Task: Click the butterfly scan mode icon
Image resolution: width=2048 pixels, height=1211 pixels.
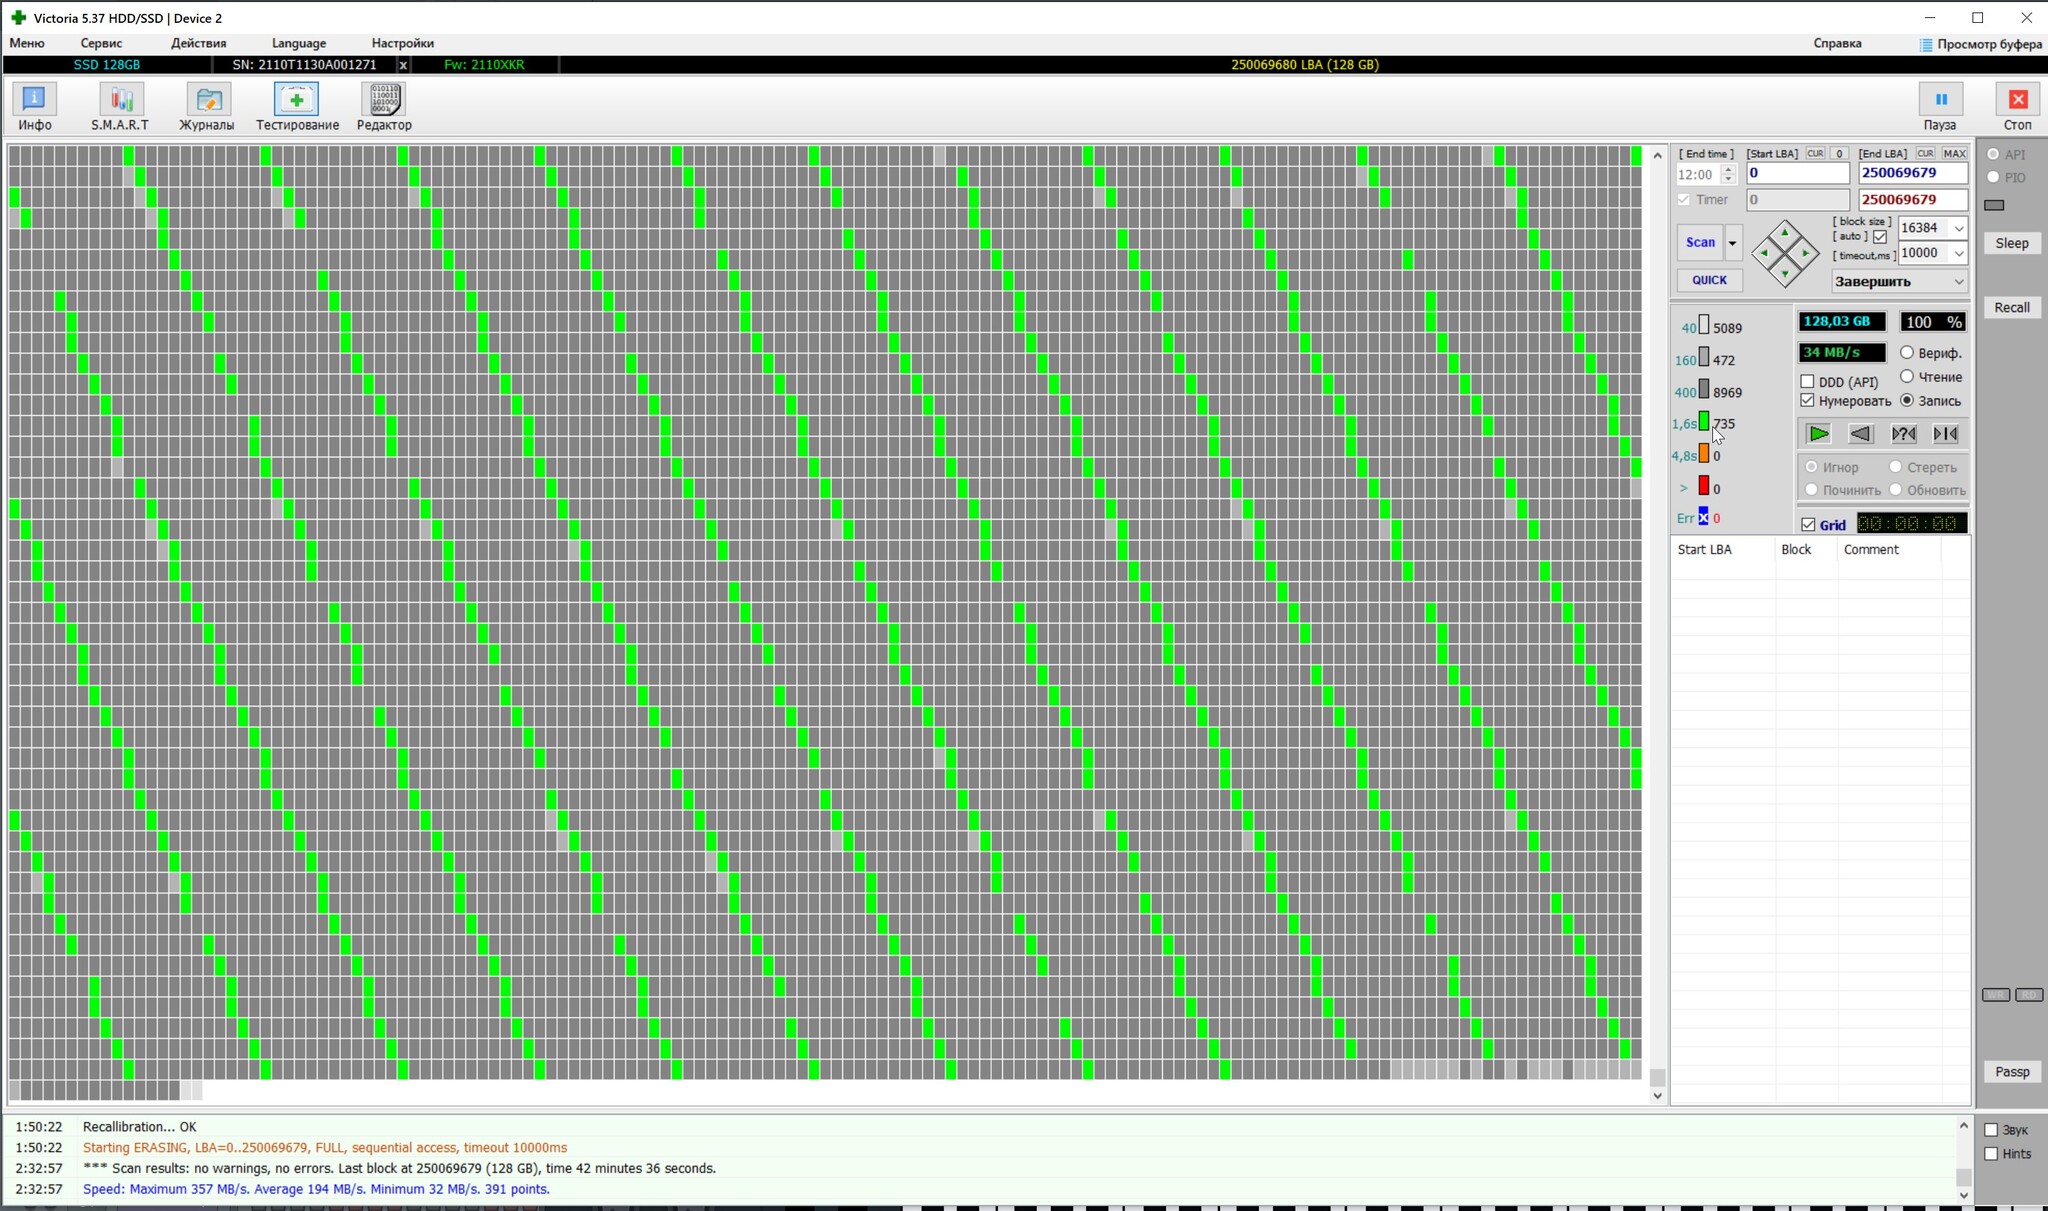Action: tap(1945, 434)
